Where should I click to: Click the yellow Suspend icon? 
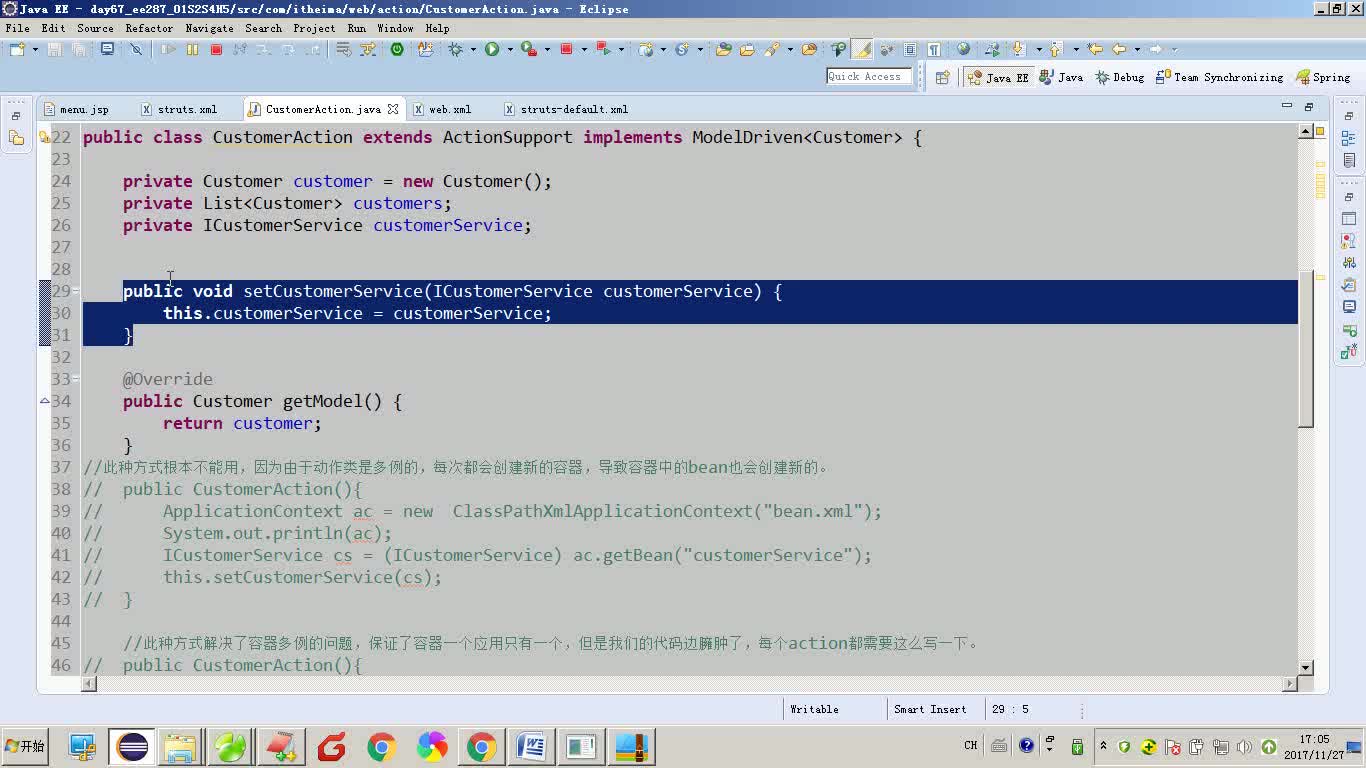click(192, 49)
